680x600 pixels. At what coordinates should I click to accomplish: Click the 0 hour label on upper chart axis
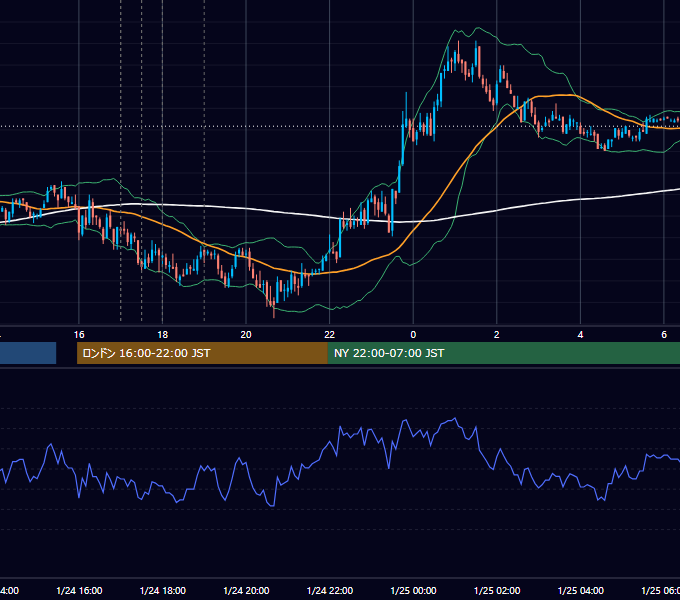pyautogui.click(x=413, y=335)
